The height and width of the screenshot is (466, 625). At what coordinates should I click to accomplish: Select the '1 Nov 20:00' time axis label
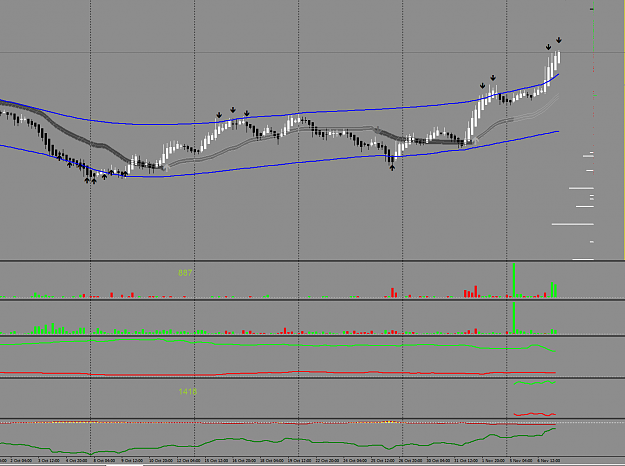point(493,460)
